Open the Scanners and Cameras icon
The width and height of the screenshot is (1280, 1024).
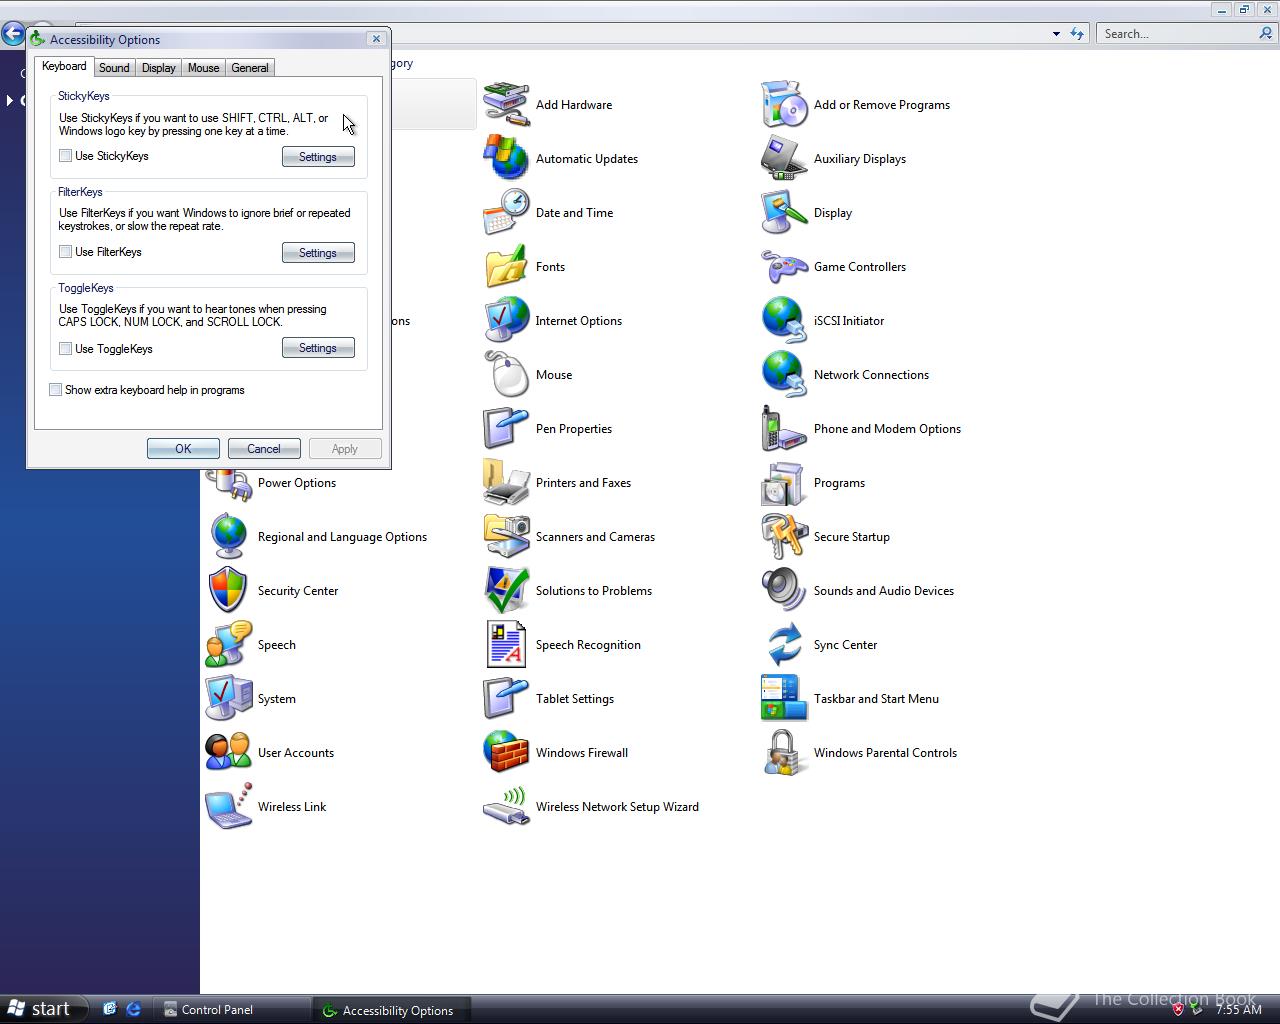(506, 537)
